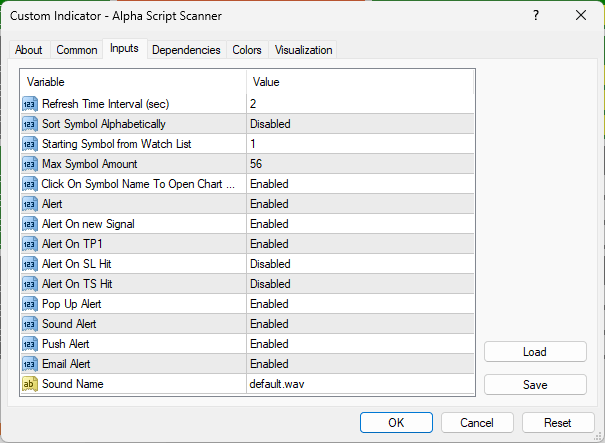Open Alert On TS Hit value dropdown

(360, 284)
